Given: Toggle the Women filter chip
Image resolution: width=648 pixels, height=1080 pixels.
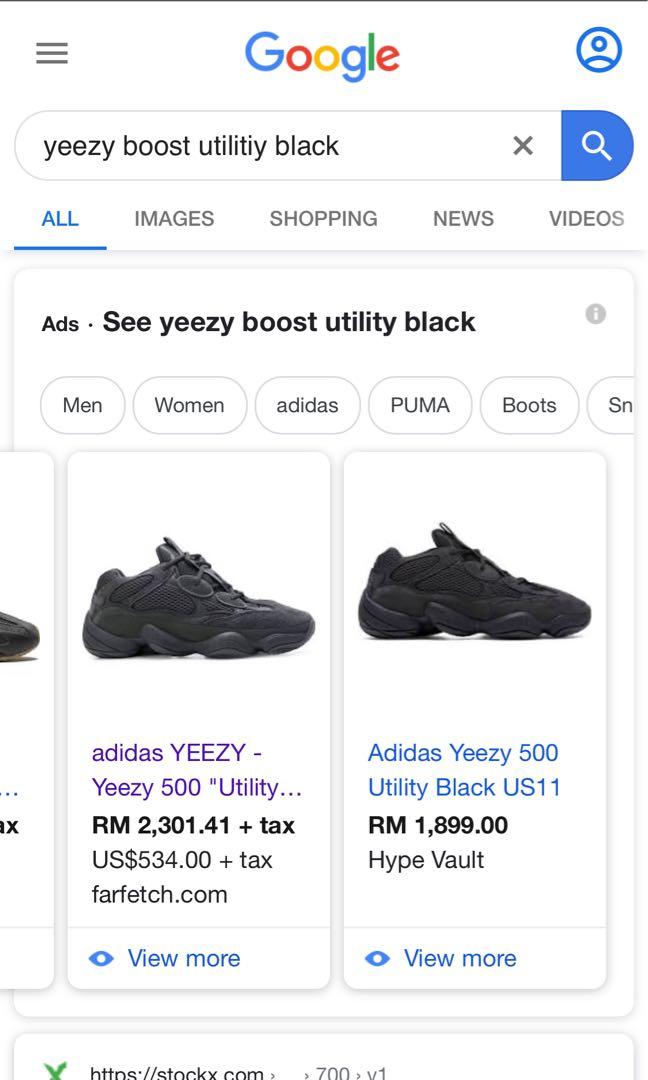Looking at the screenshot, I should [189, 405].
